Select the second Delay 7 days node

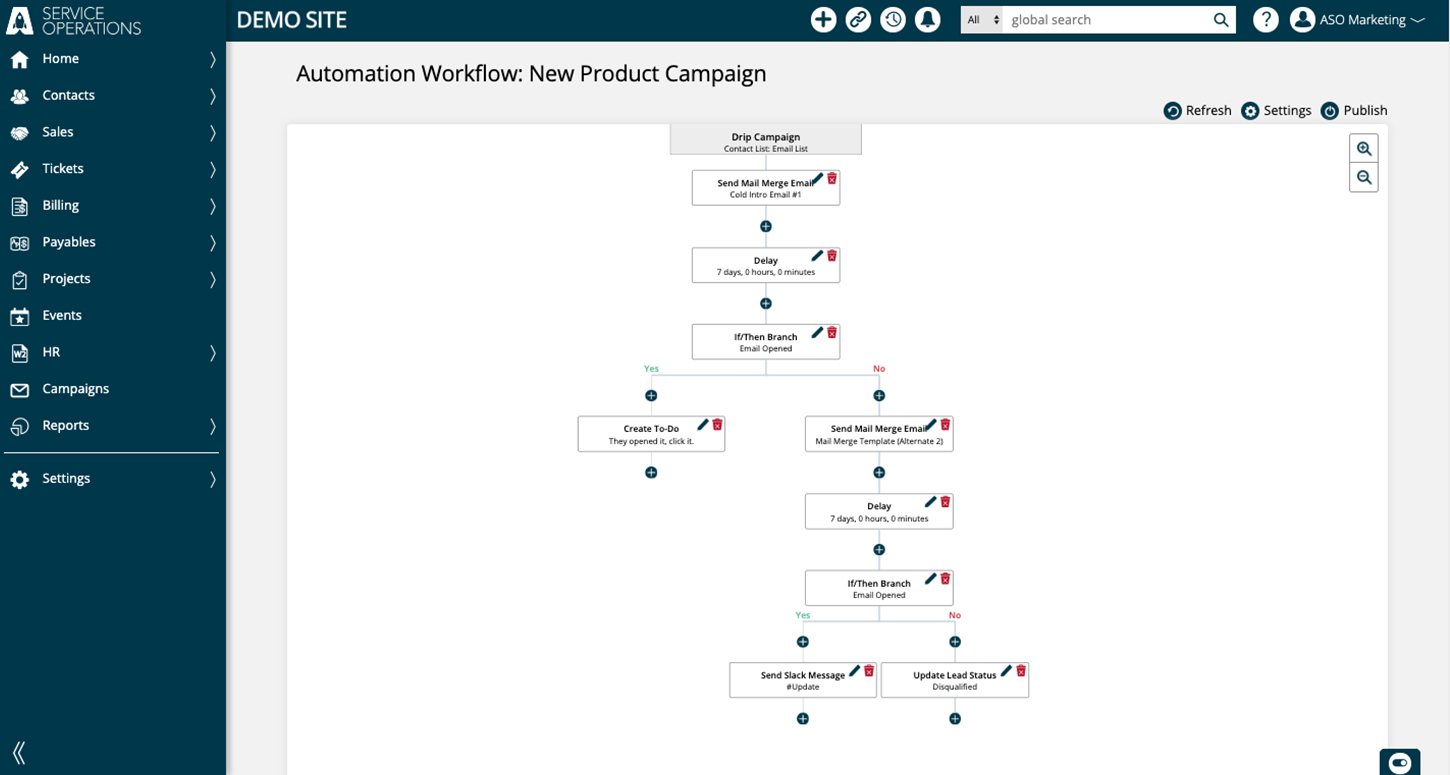click(879, 511)
